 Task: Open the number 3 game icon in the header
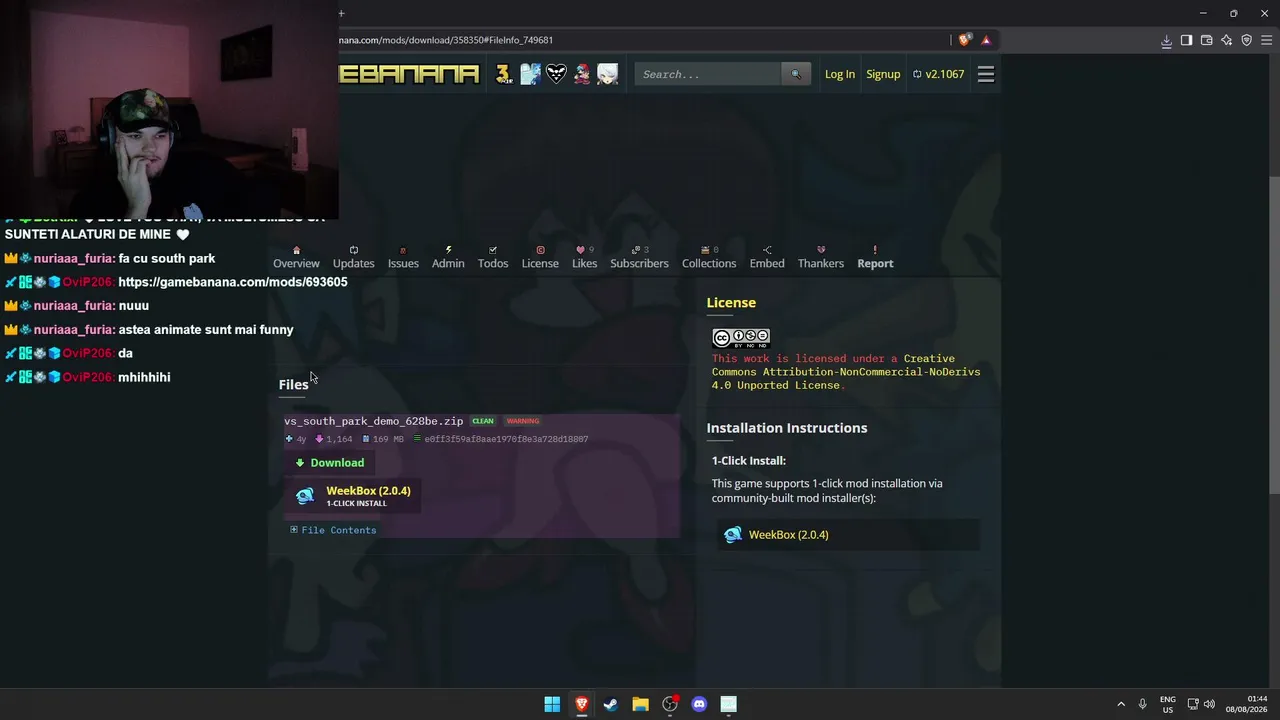tap(504, 74)
